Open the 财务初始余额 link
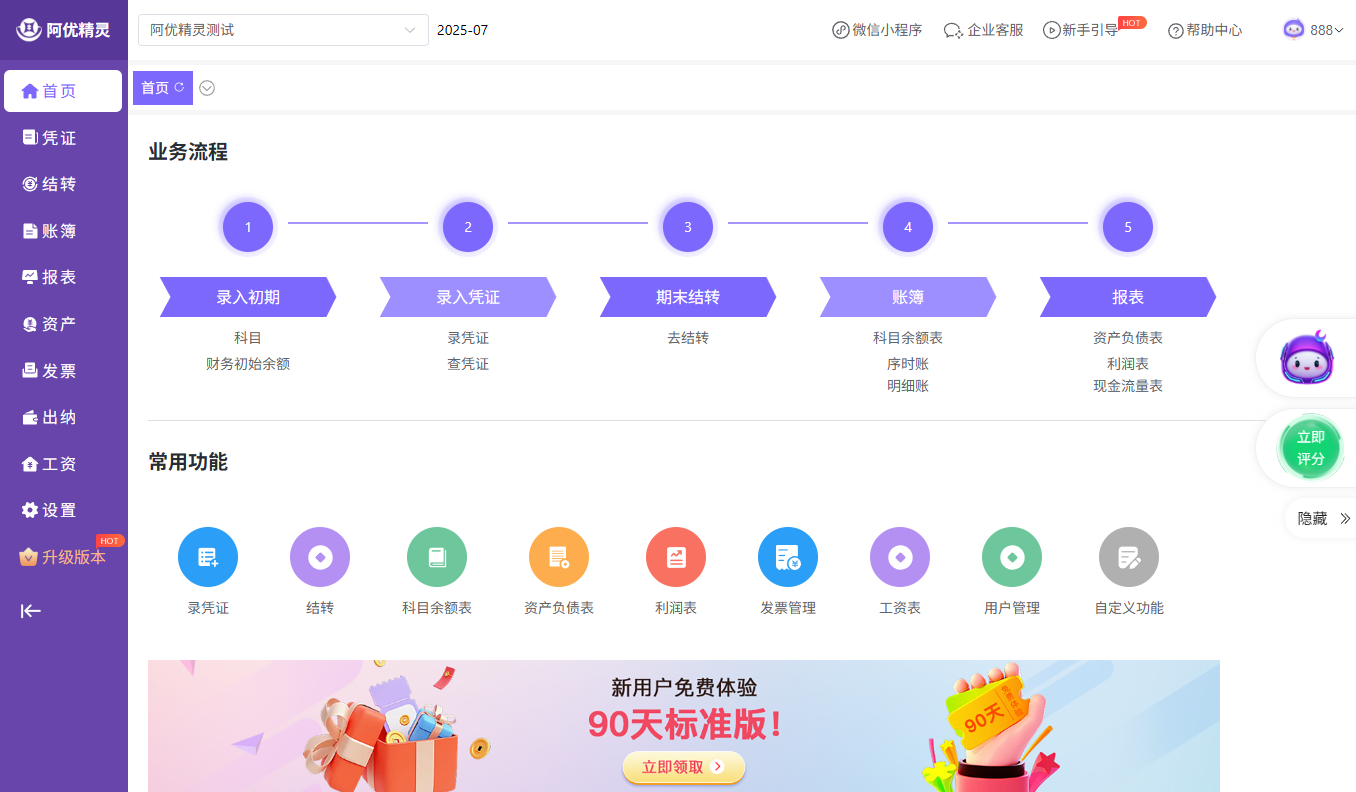Image resolution: width=1356 pixels, height=792 pixels. [x=248, y=364]
